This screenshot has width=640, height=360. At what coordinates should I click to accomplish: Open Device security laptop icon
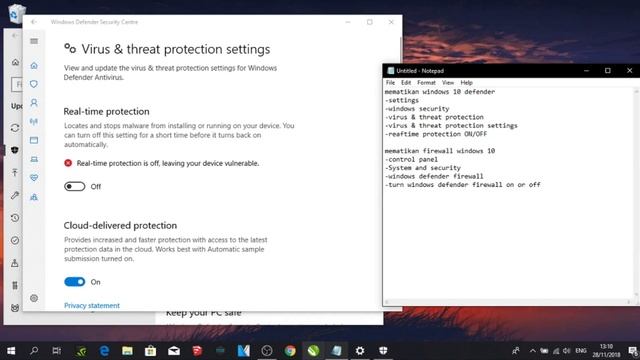click(x=34, y=159)
